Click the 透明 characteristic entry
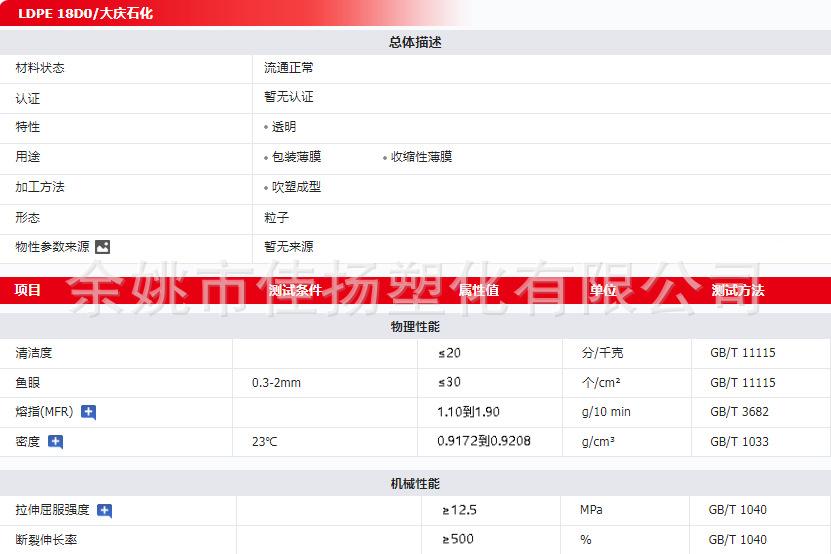This screenshot has height=554, width=831. pos(284,127)
